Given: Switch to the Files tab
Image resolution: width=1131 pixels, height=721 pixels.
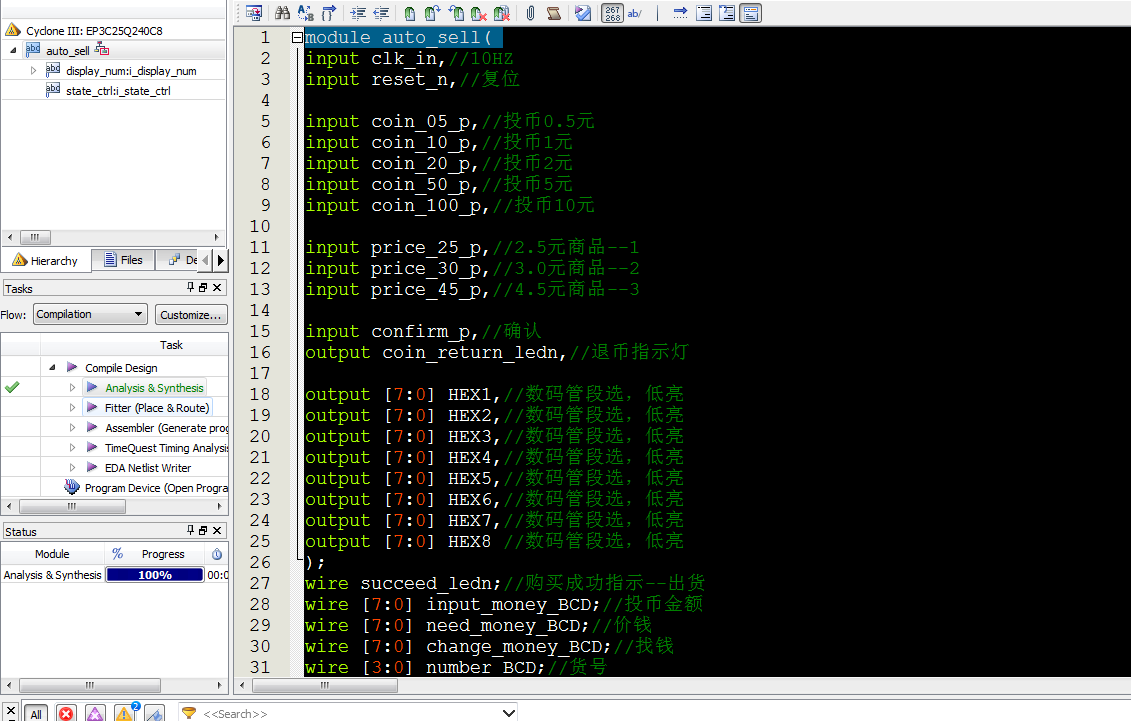Looking at the screenshot, I should [x=123, y=260].
